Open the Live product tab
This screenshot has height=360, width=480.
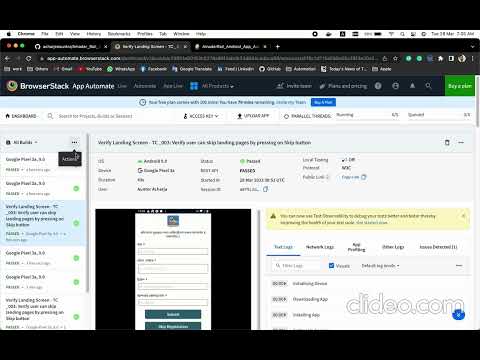(122, 86)
